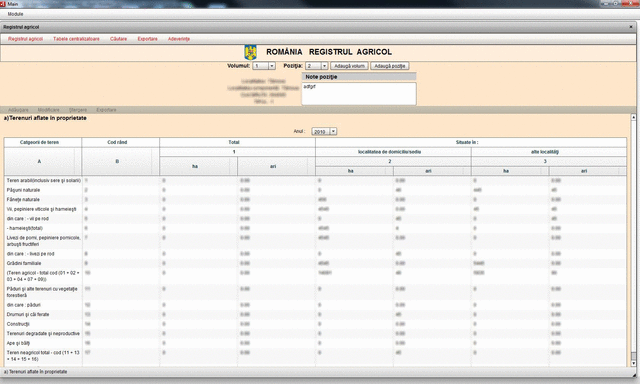Screen dimensions: 640x384
Task: Click the vertical scrollbar up arrow
Action: pos(633,118)
